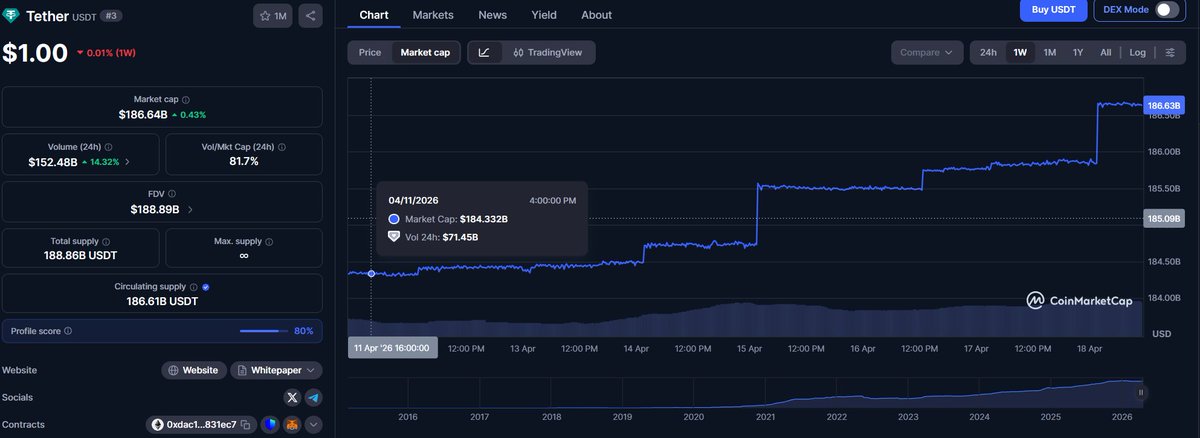Viewport: 1200px width, 438px height.
Task: Add Tether to watchlist with star button
Action: tap(273, 16)
